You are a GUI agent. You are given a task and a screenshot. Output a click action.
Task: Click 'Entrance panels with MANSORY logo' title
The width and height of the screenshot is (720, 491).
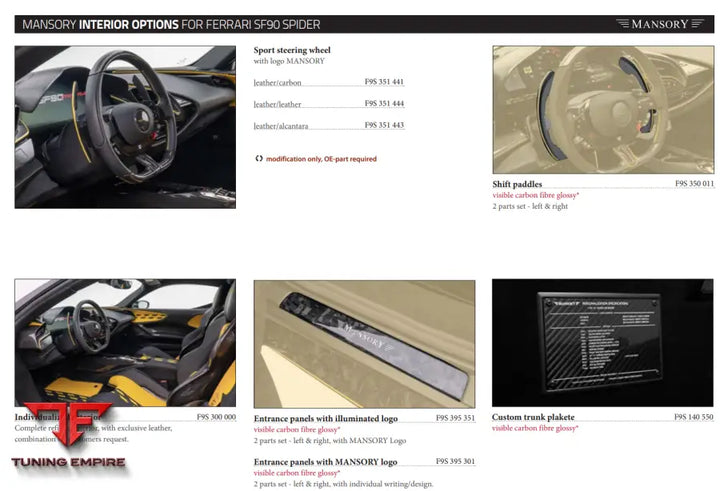(x=325, y=462)
